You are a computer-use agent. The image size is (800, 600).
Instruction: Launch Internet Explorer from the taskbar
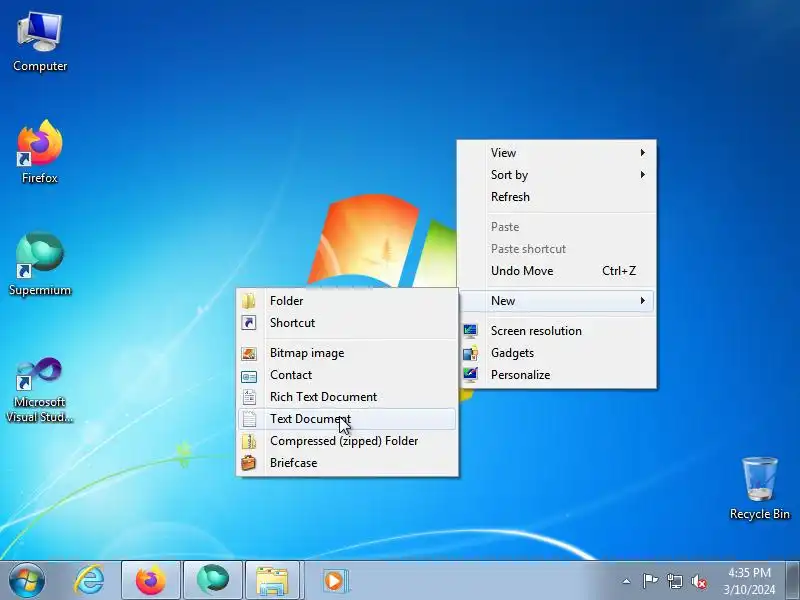[x=89, y=581]
